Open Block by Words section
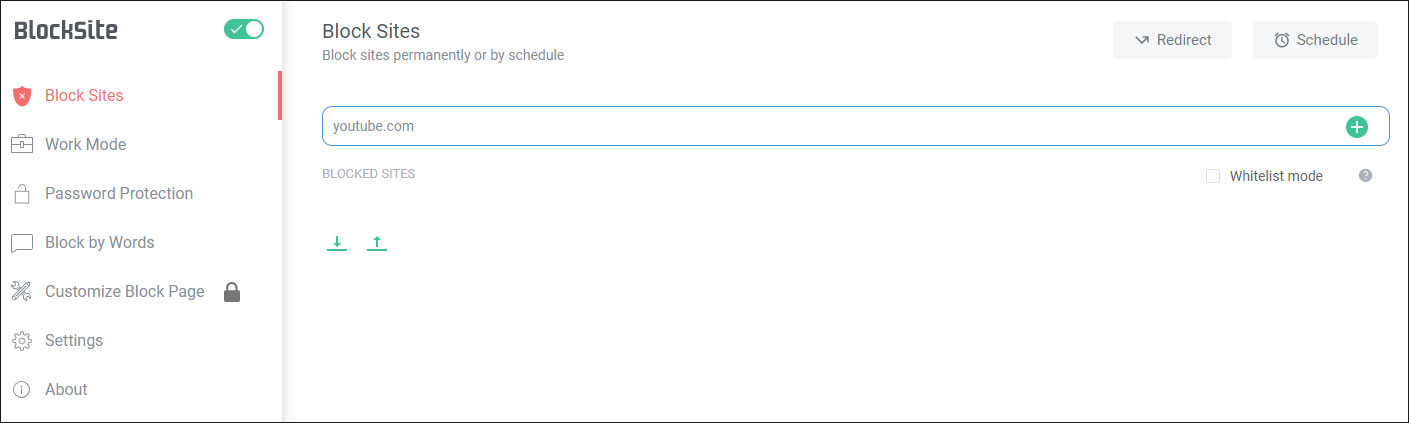The image size is (1409, 423). [100, 243]
